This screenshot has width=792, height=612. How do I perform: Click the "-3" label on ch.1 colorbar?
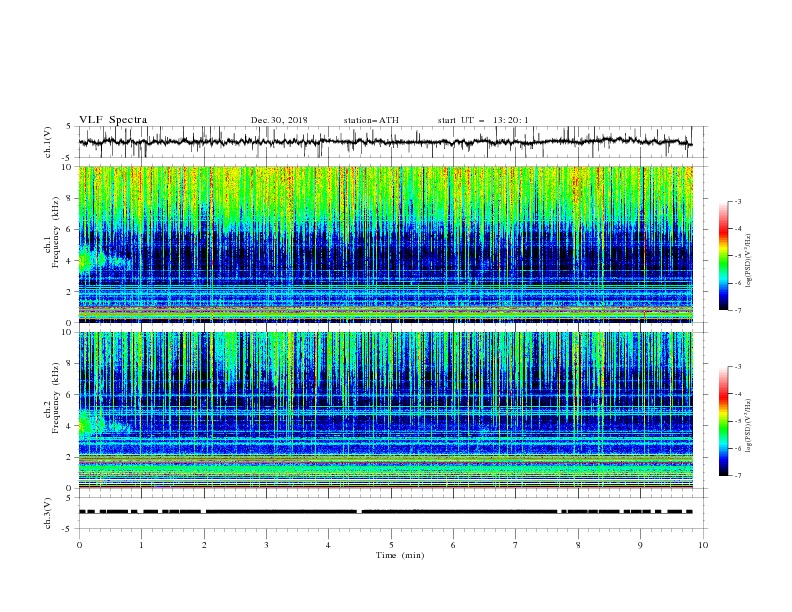click(x=737, y=201)
